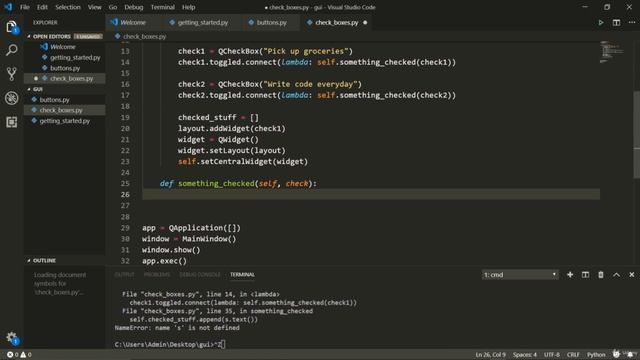Change encoding via UTF-8 status item
Viewport: 640px width, 360px height.
point(551,355)
